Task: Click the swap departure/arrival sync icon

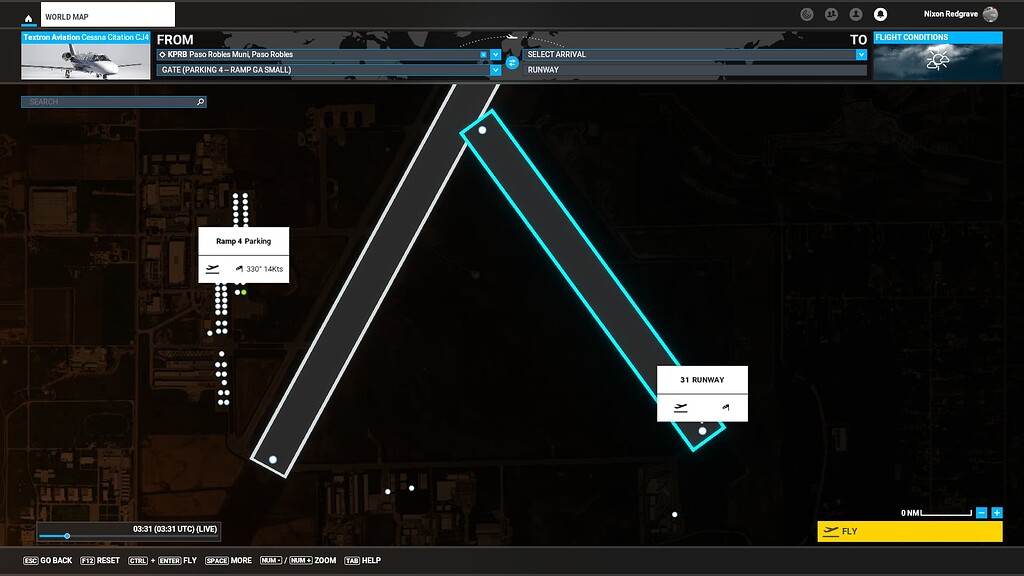Action: [512, 63]
